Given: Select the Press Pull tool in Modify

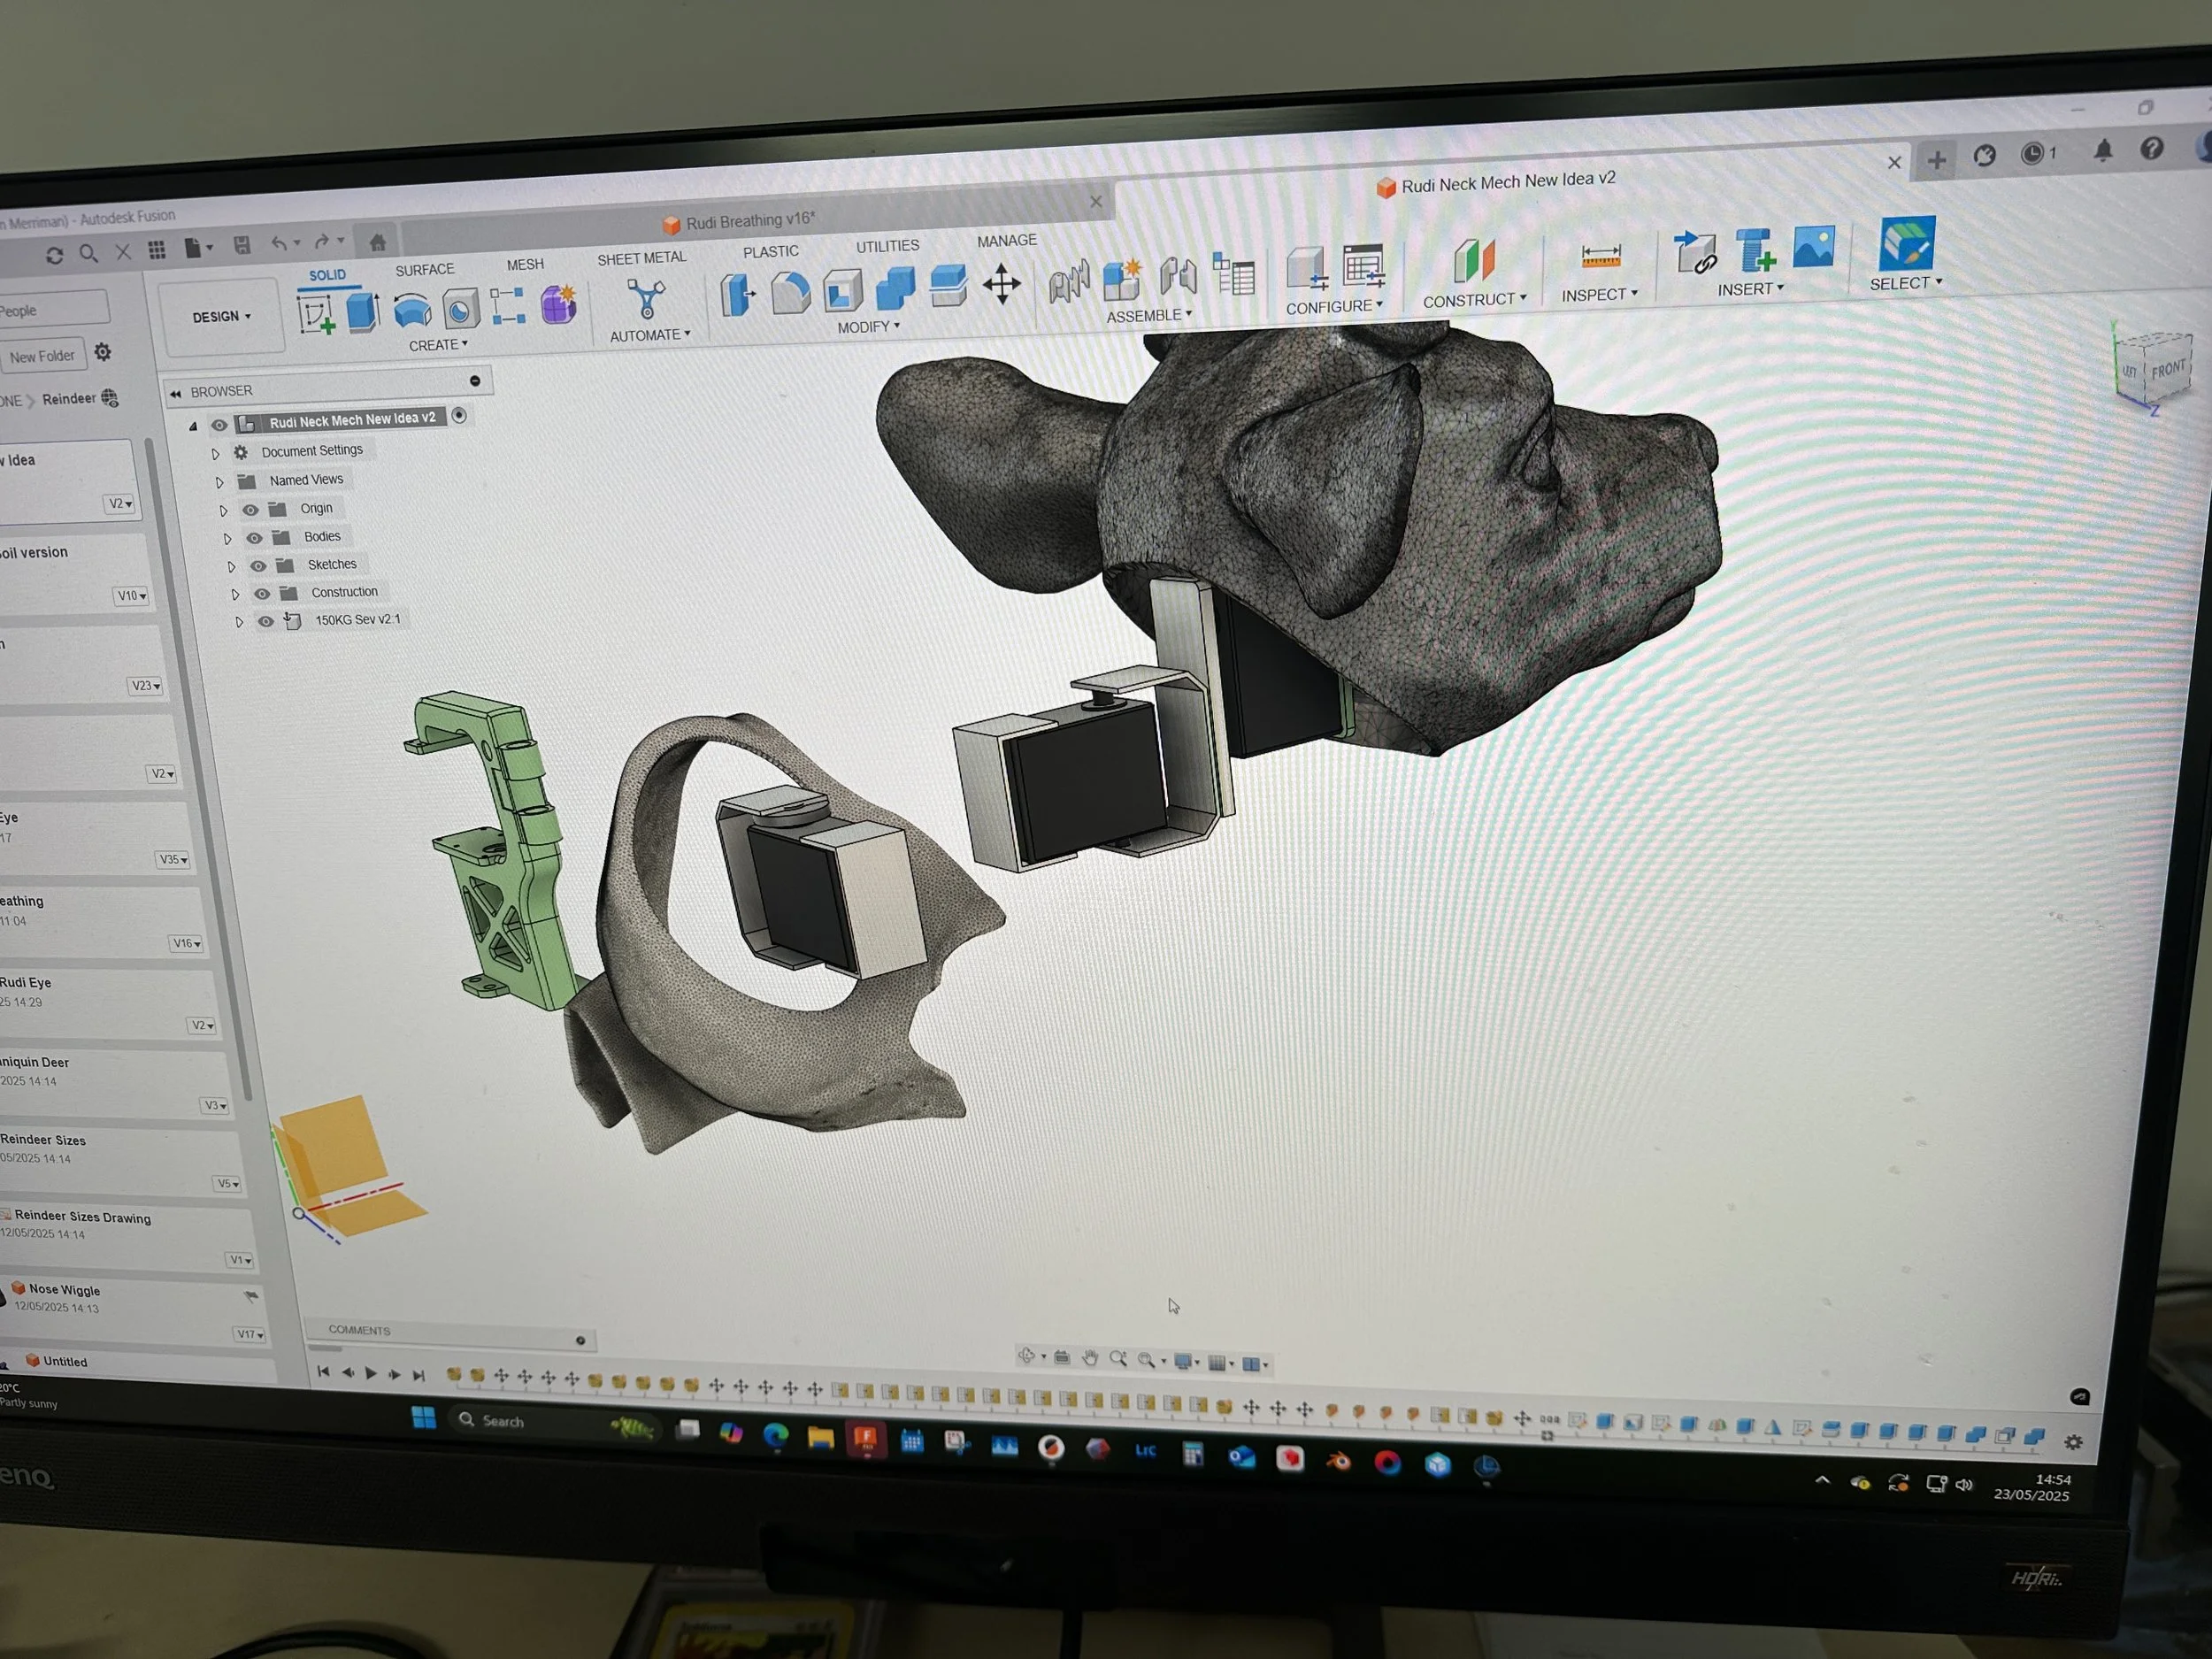Looking at the screenshot, I should [x=738, y=294].
